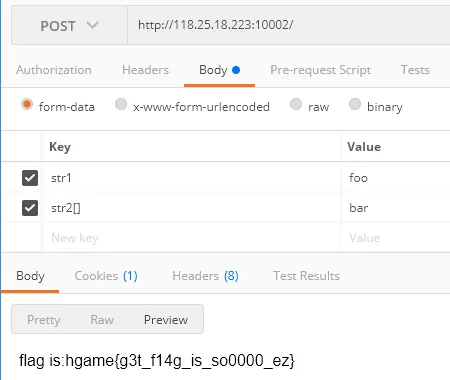Select the form-data radio button
This screenshot has height=380, width=450.
27,104
